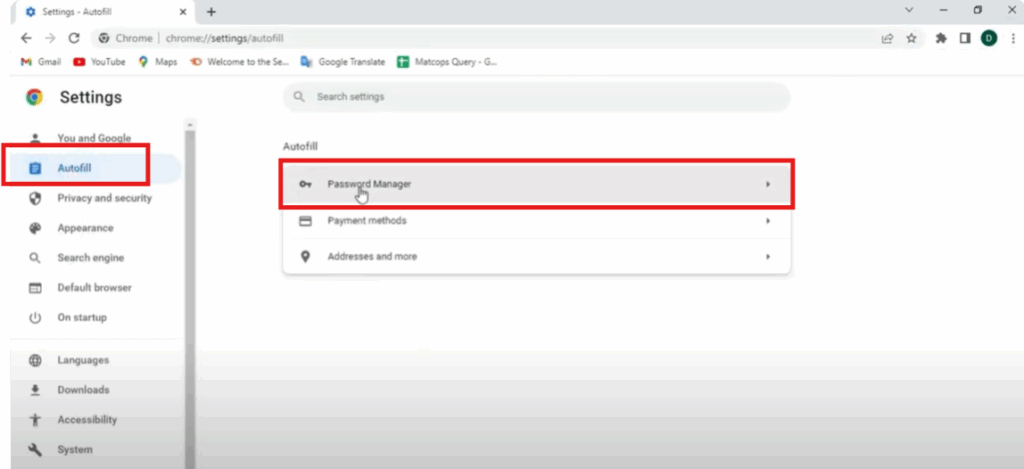
Task: Open the Payment methods row
Action: pos(536,221)
